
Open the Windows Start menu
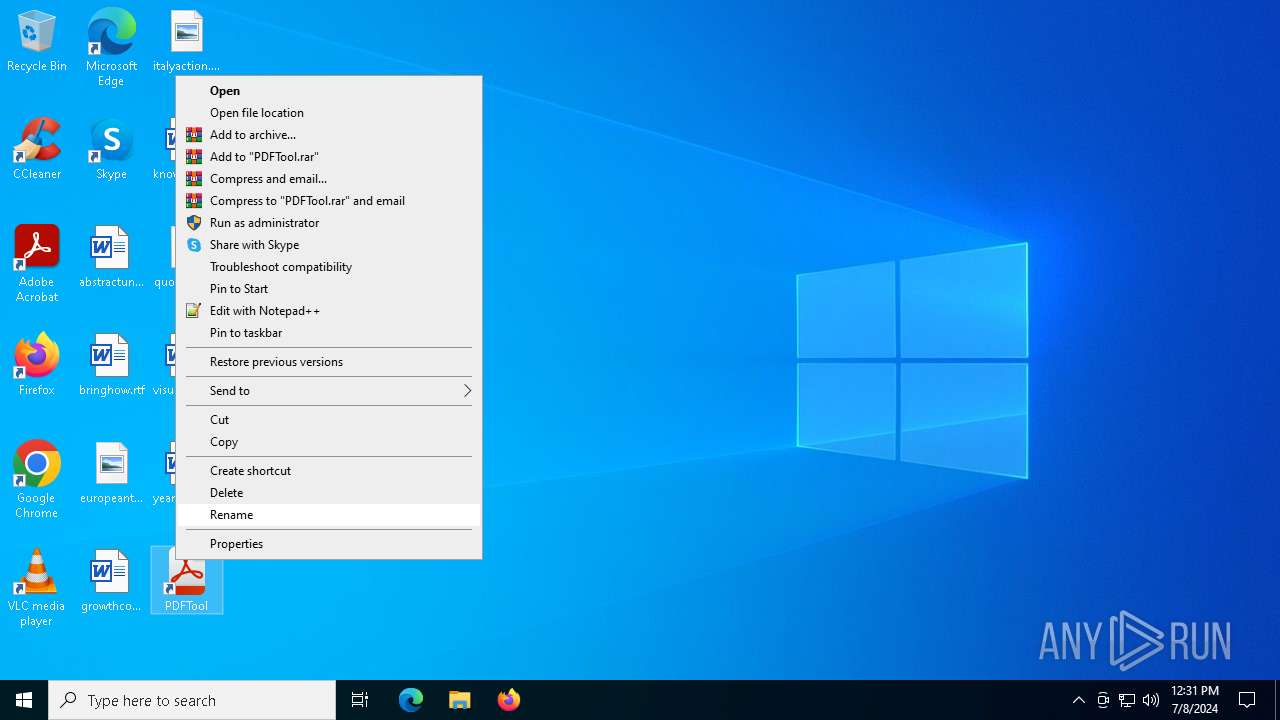pyautogui.click(x=24, y=700)
